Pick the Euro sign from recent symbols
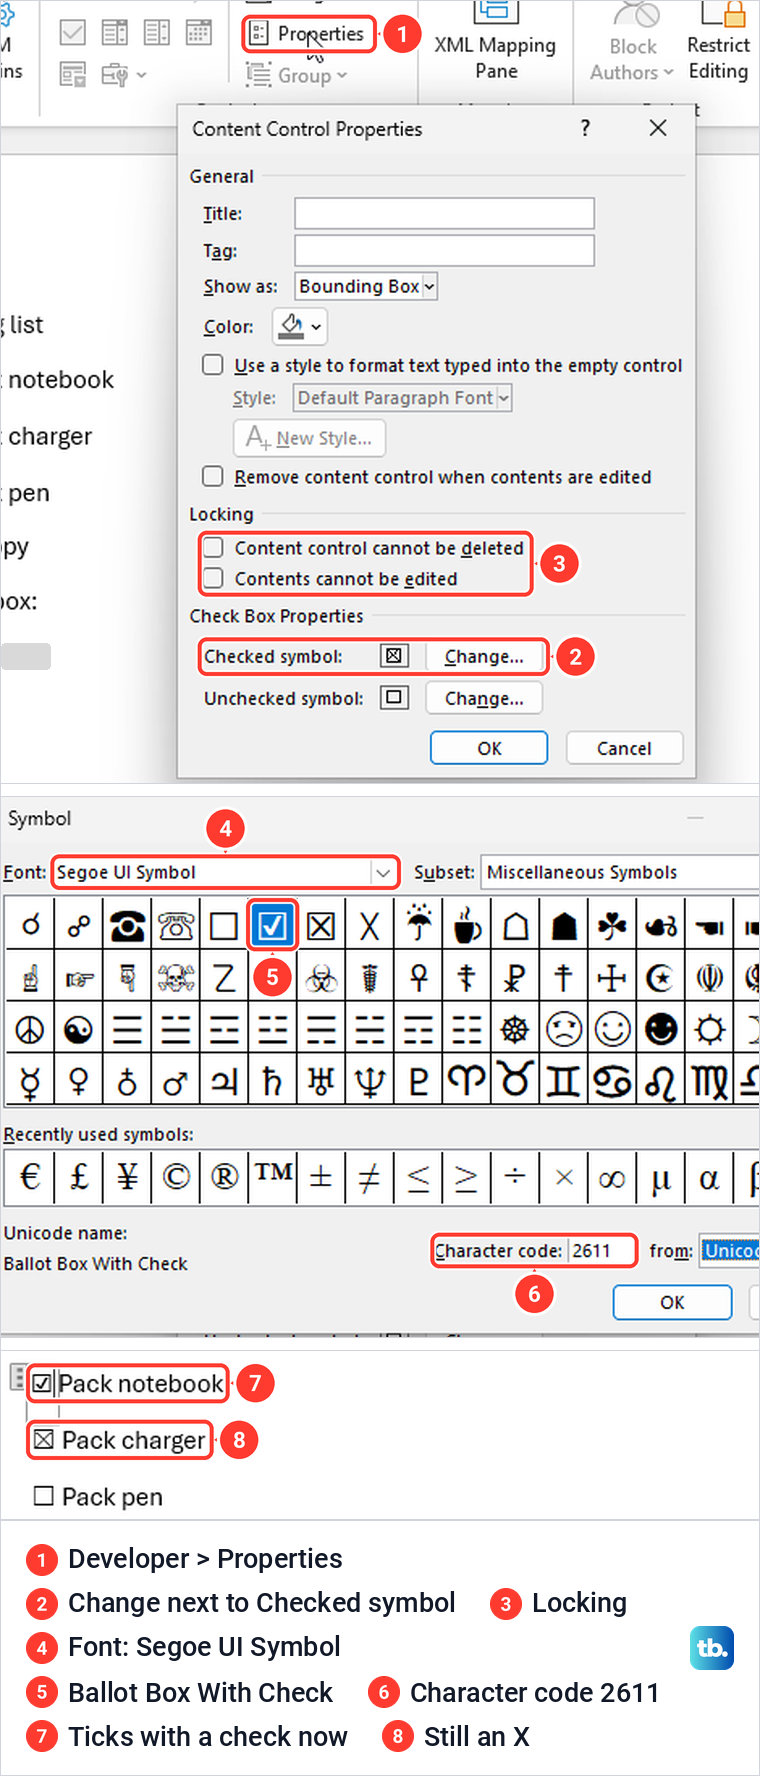The image size is (760, 1776). (x=30, y=1177)
